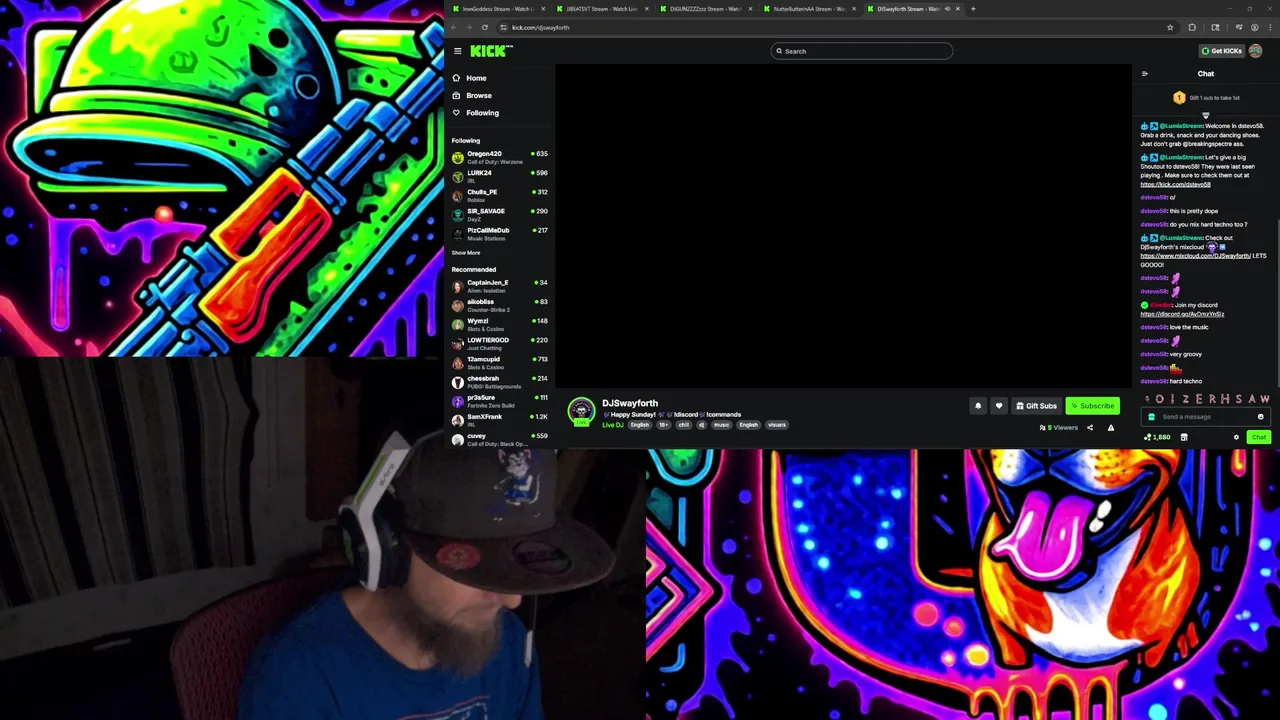Open the LOWTIERGOD recommended channel

pos(500,343)
